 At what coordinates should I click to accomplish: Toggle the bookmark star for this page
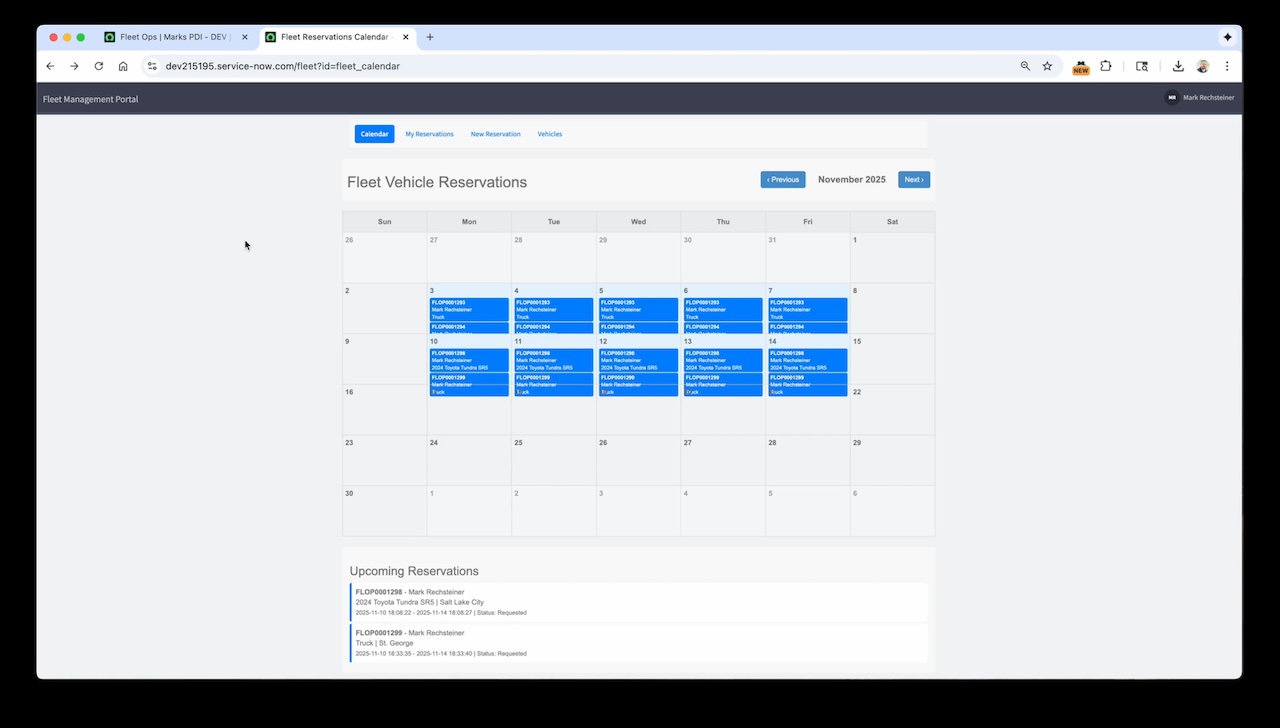[x=1047, y=66]
